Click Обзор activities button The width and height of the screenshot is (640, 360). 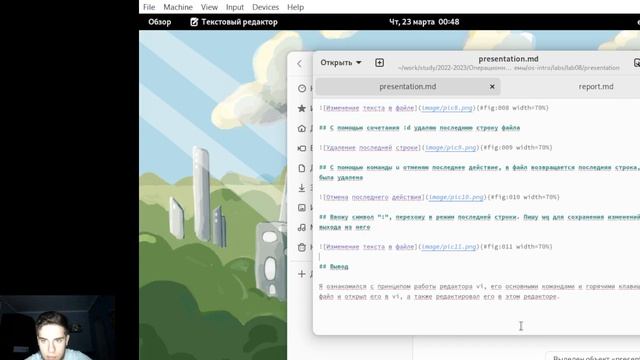[x=160, y=22]
